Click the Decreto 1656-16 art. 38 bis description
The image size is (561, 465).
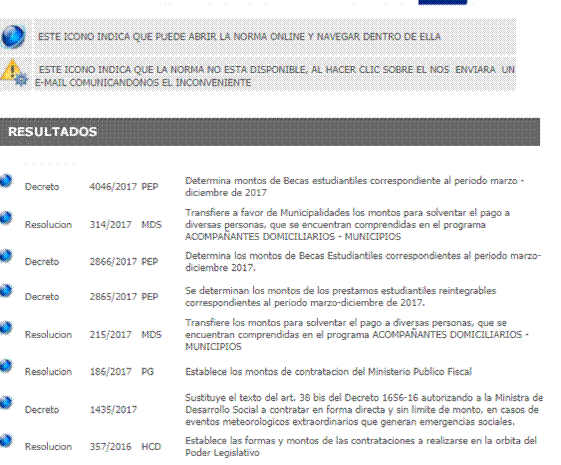pyautogui.click(x=364, y=410)
